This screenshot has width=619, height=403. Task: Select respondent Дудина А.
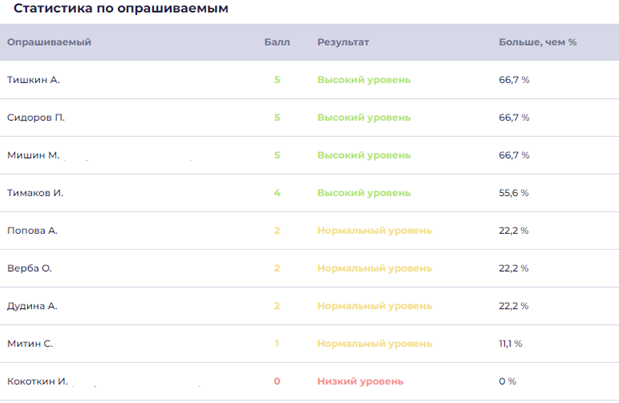pyautogui.click(x=33, y=306)
